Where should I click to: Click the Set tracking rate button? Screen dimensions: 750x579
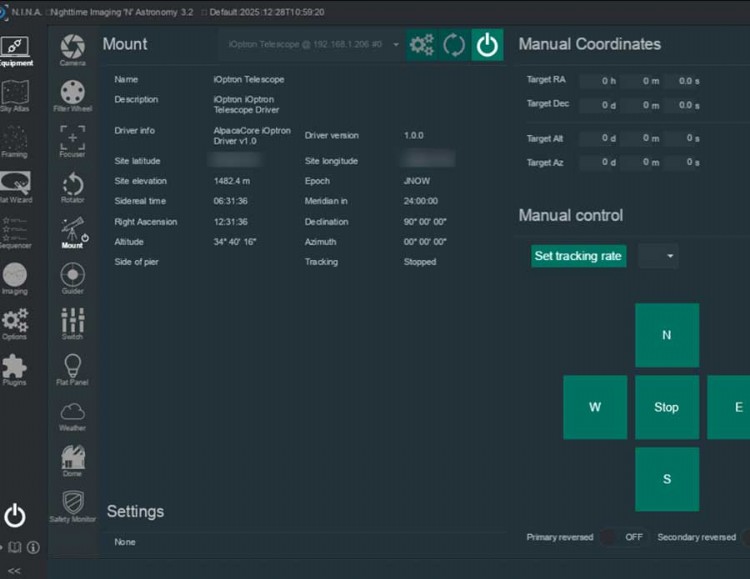tap(578, 256)
